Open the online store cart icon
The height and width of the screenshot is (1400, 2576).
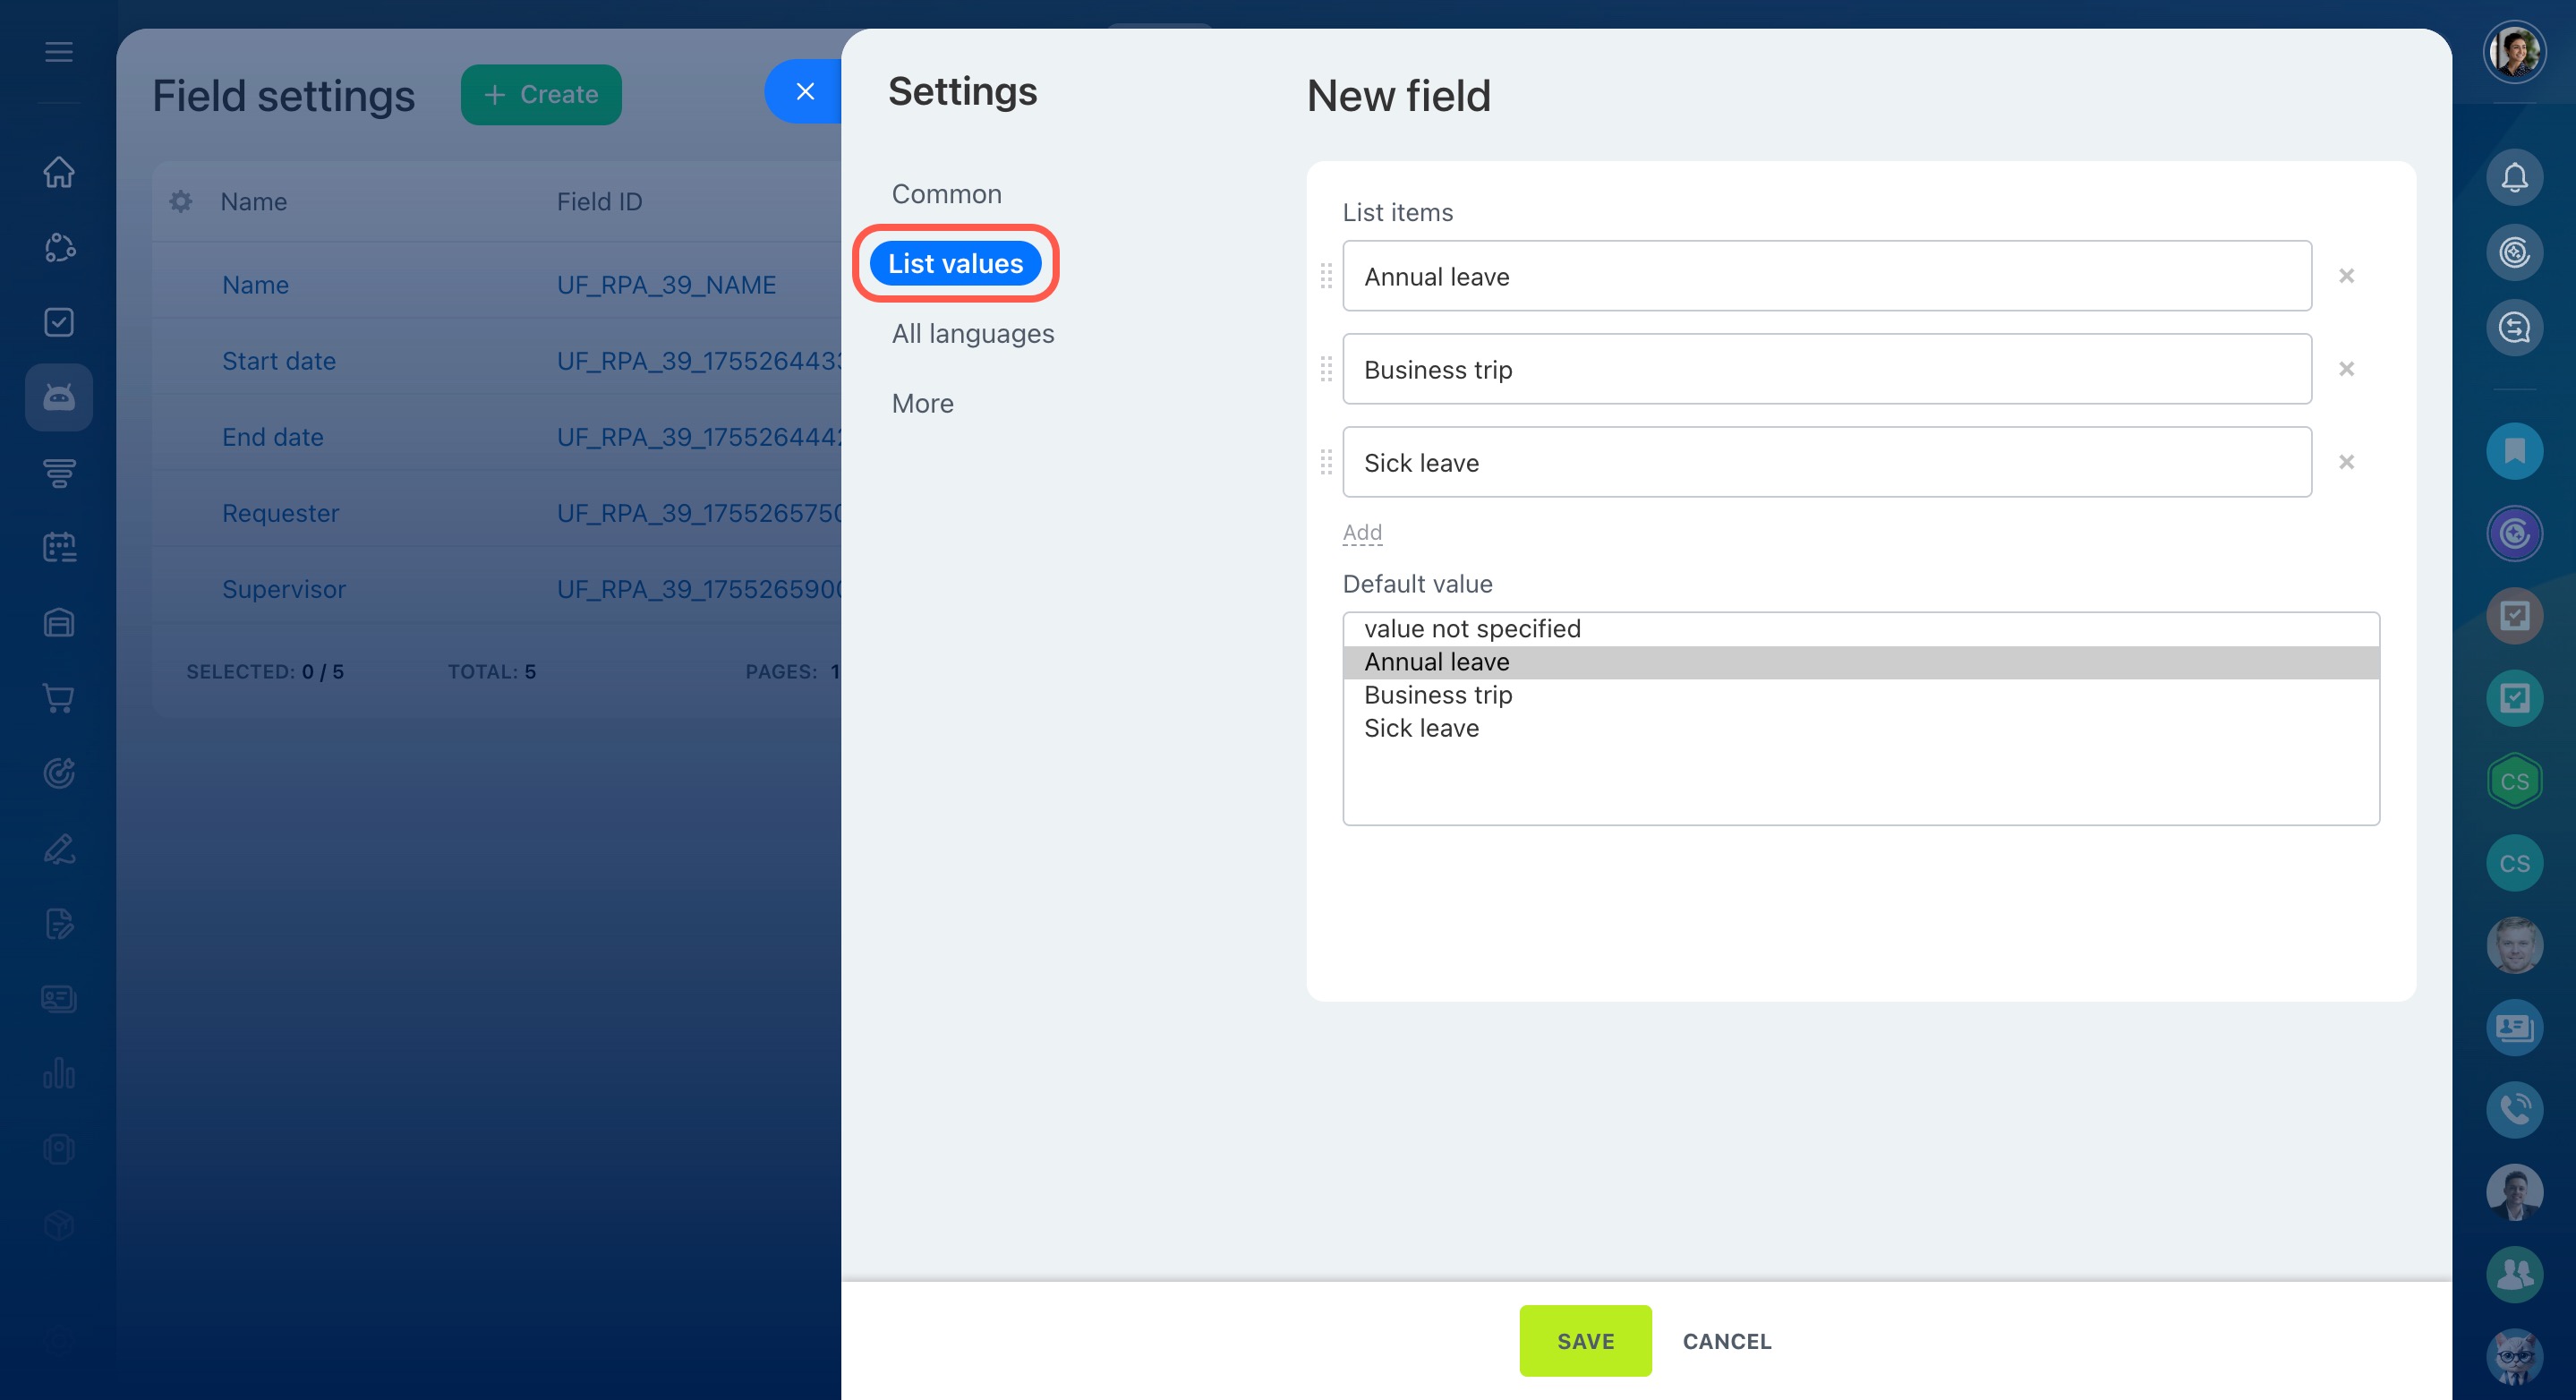click(x=59, y=698)
